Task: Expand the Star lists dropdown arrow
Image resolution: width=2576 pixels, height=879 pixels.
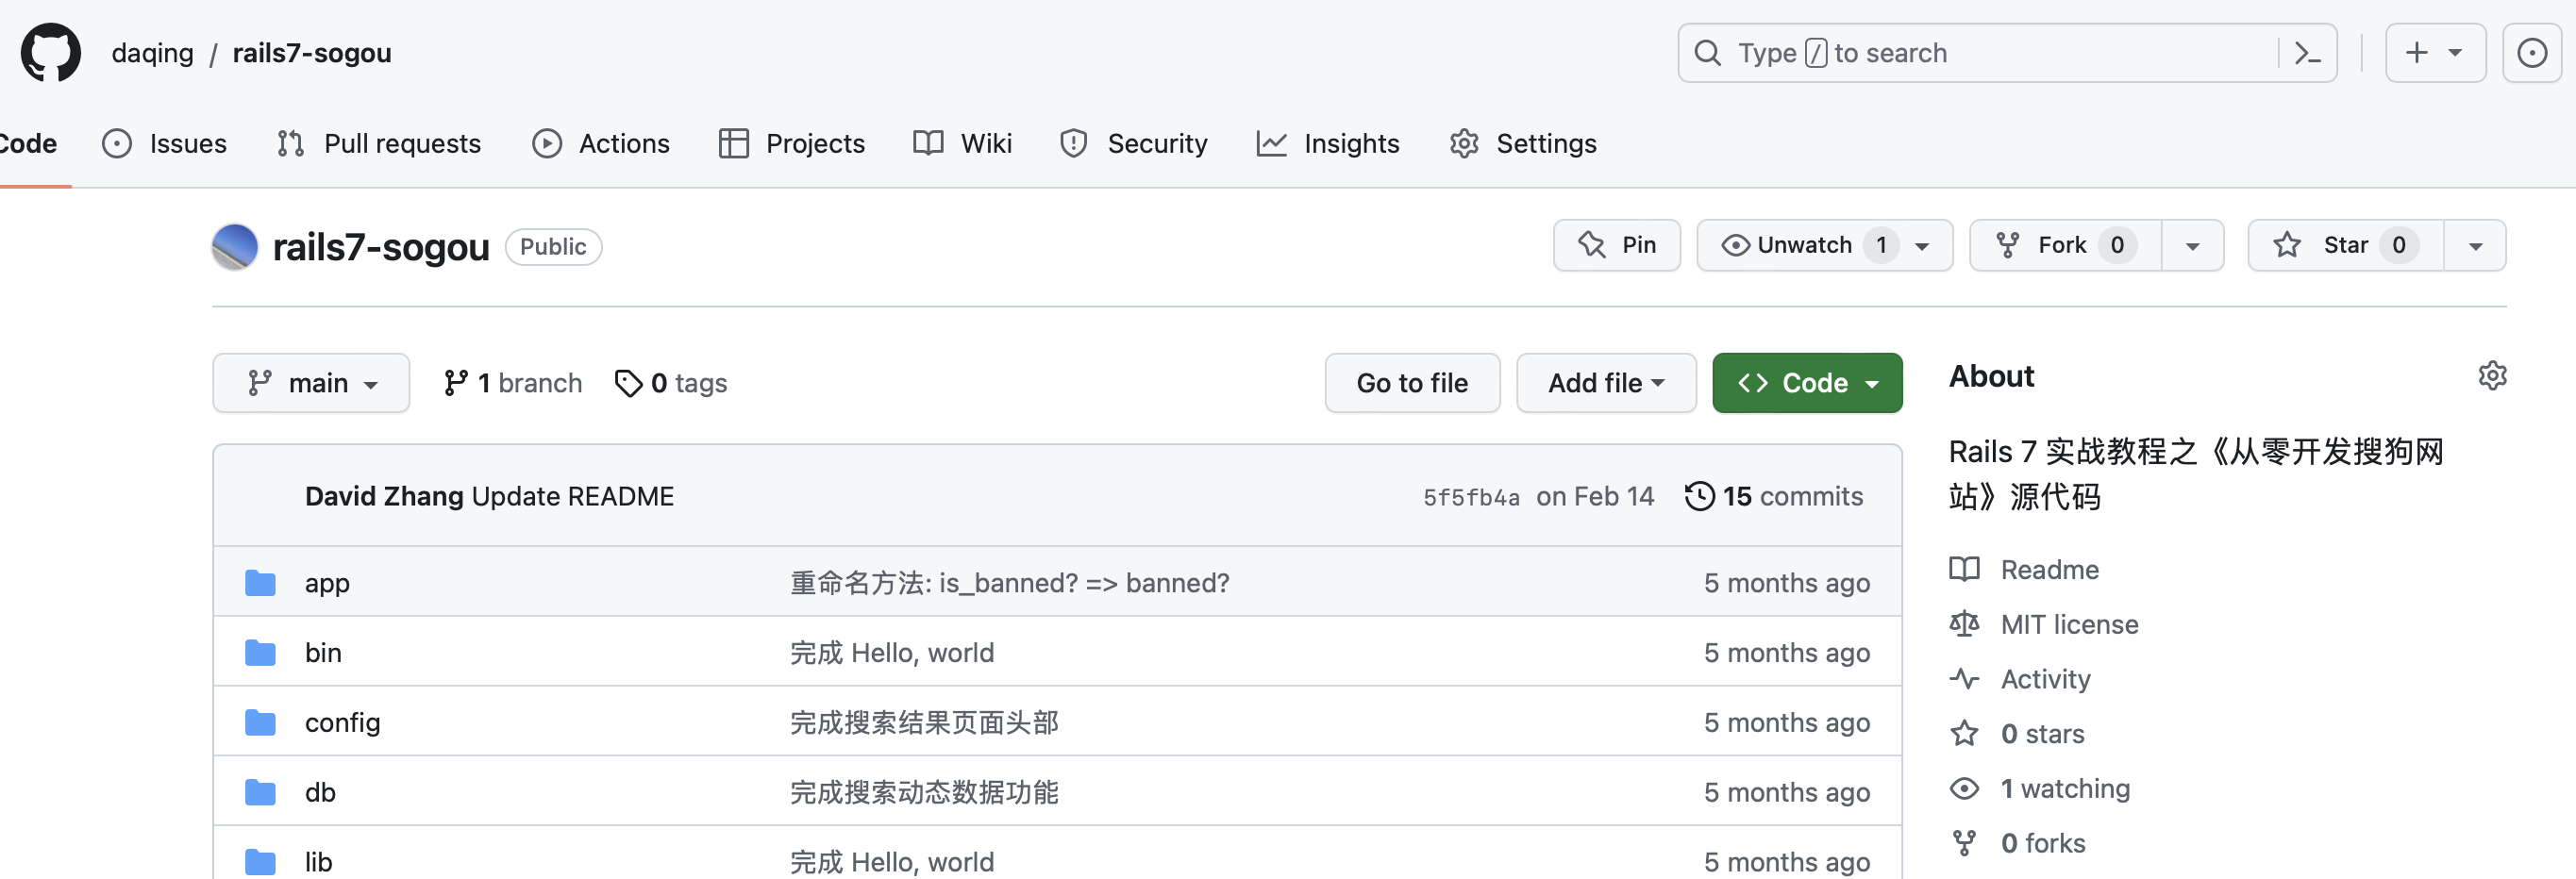Action: click(2475, 246)
